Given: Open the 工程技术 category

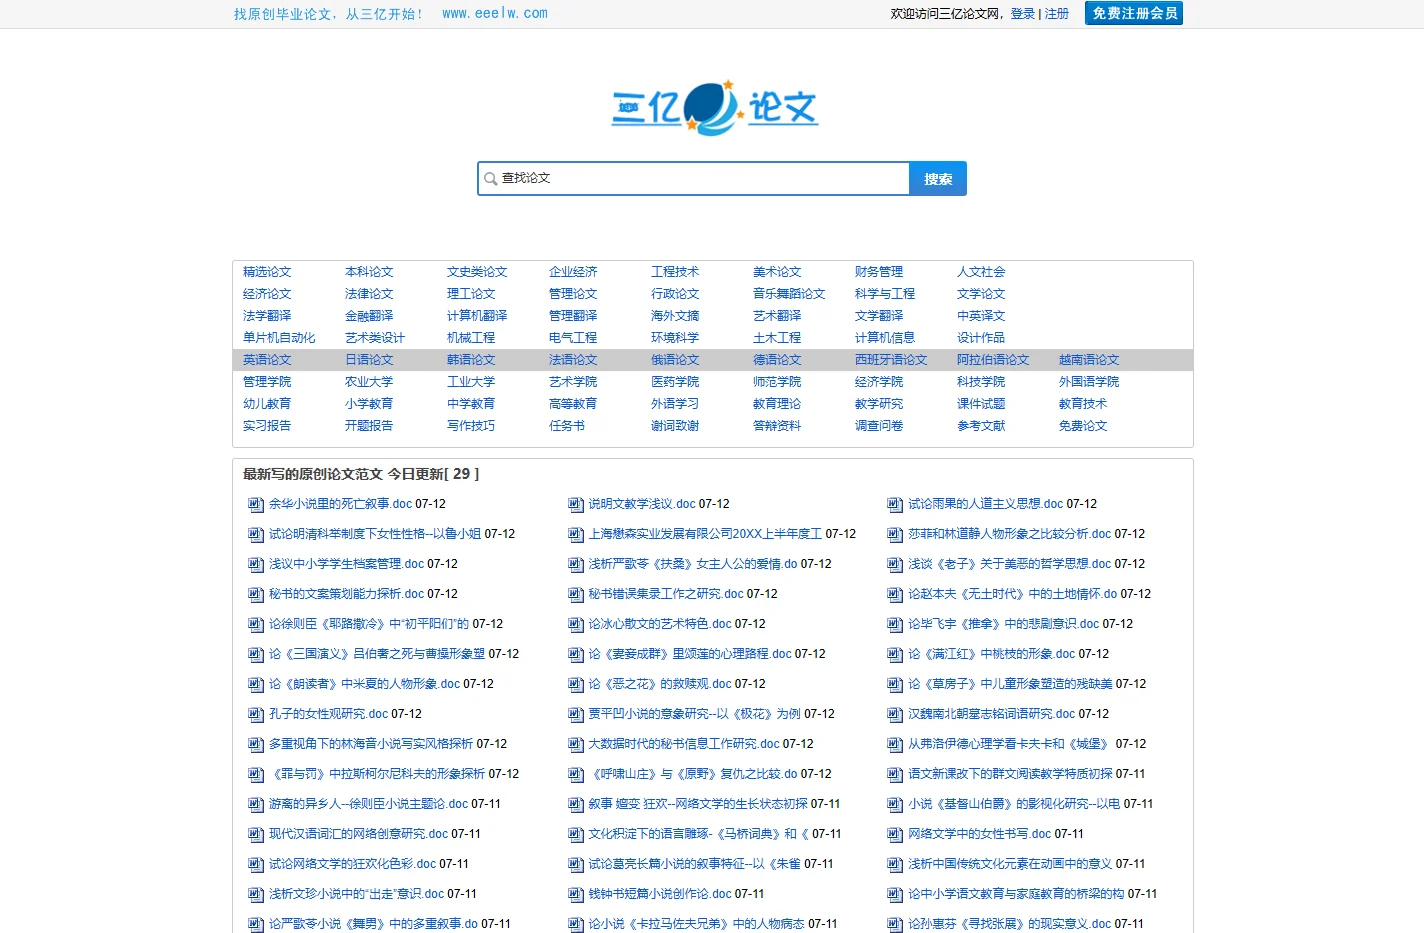Looking at the screenshot, I should pyautogui.click(x=675, y=272).
